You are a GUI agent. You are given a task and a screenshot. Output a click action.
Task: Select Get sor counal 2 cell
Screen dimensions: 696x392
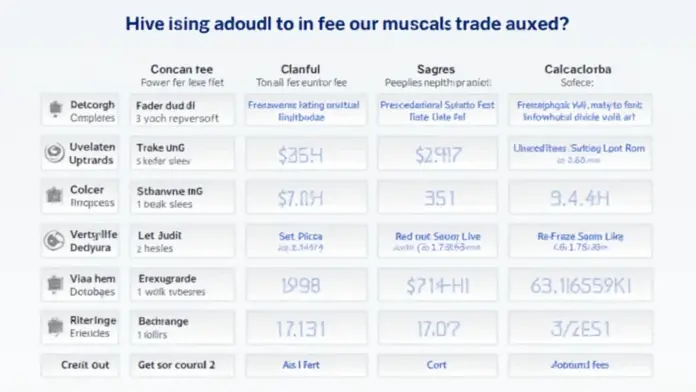point(182,365)
